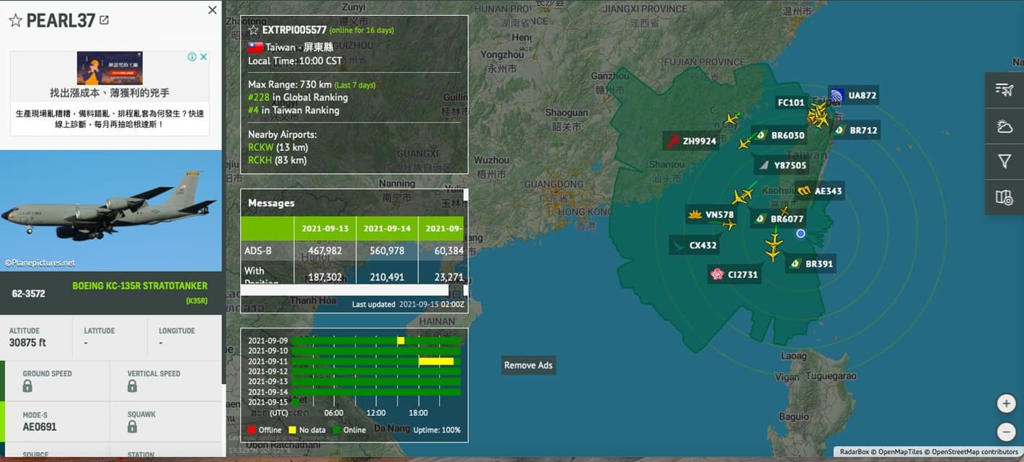Viewport: 1024px width, 462px height.
Task: Click the #228 global ranking link
Action: 258,97
